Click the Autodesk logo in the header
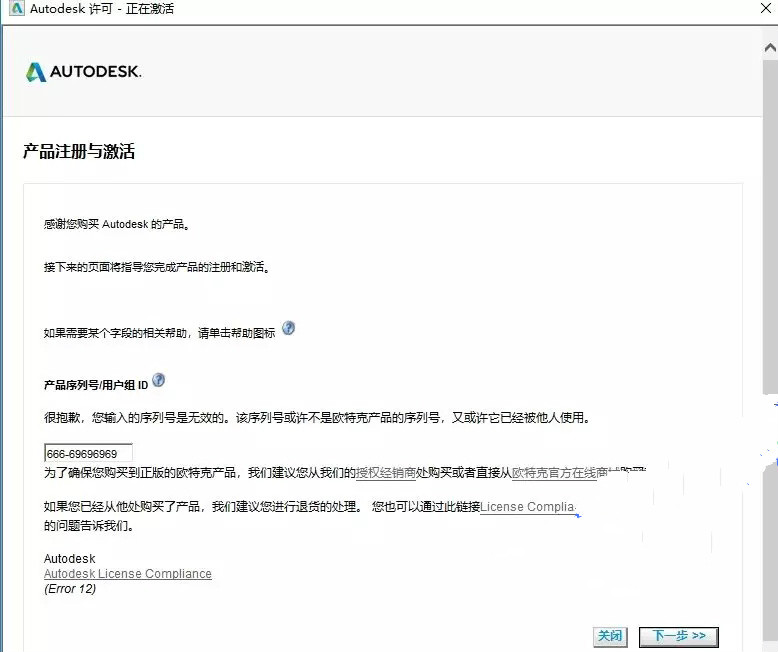778x652 pixels. tap(83, 72)
